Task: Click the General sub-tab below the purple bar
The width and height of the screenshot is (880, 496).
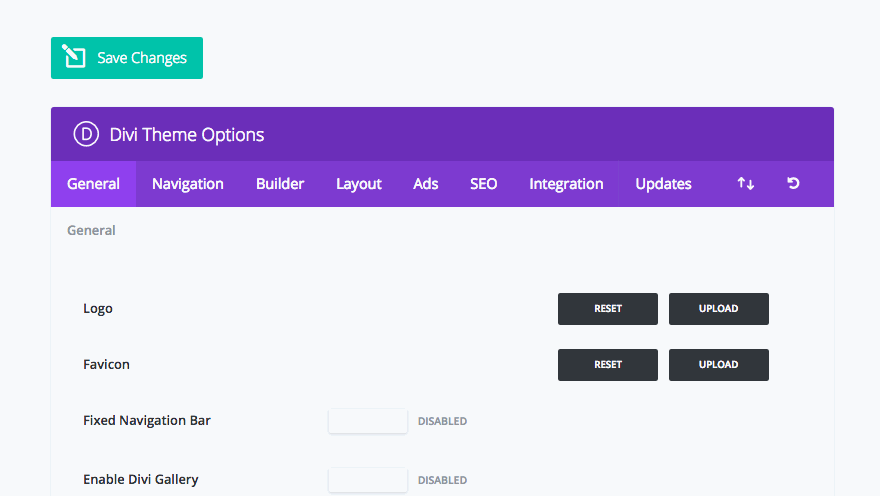Action: (91, 230)
